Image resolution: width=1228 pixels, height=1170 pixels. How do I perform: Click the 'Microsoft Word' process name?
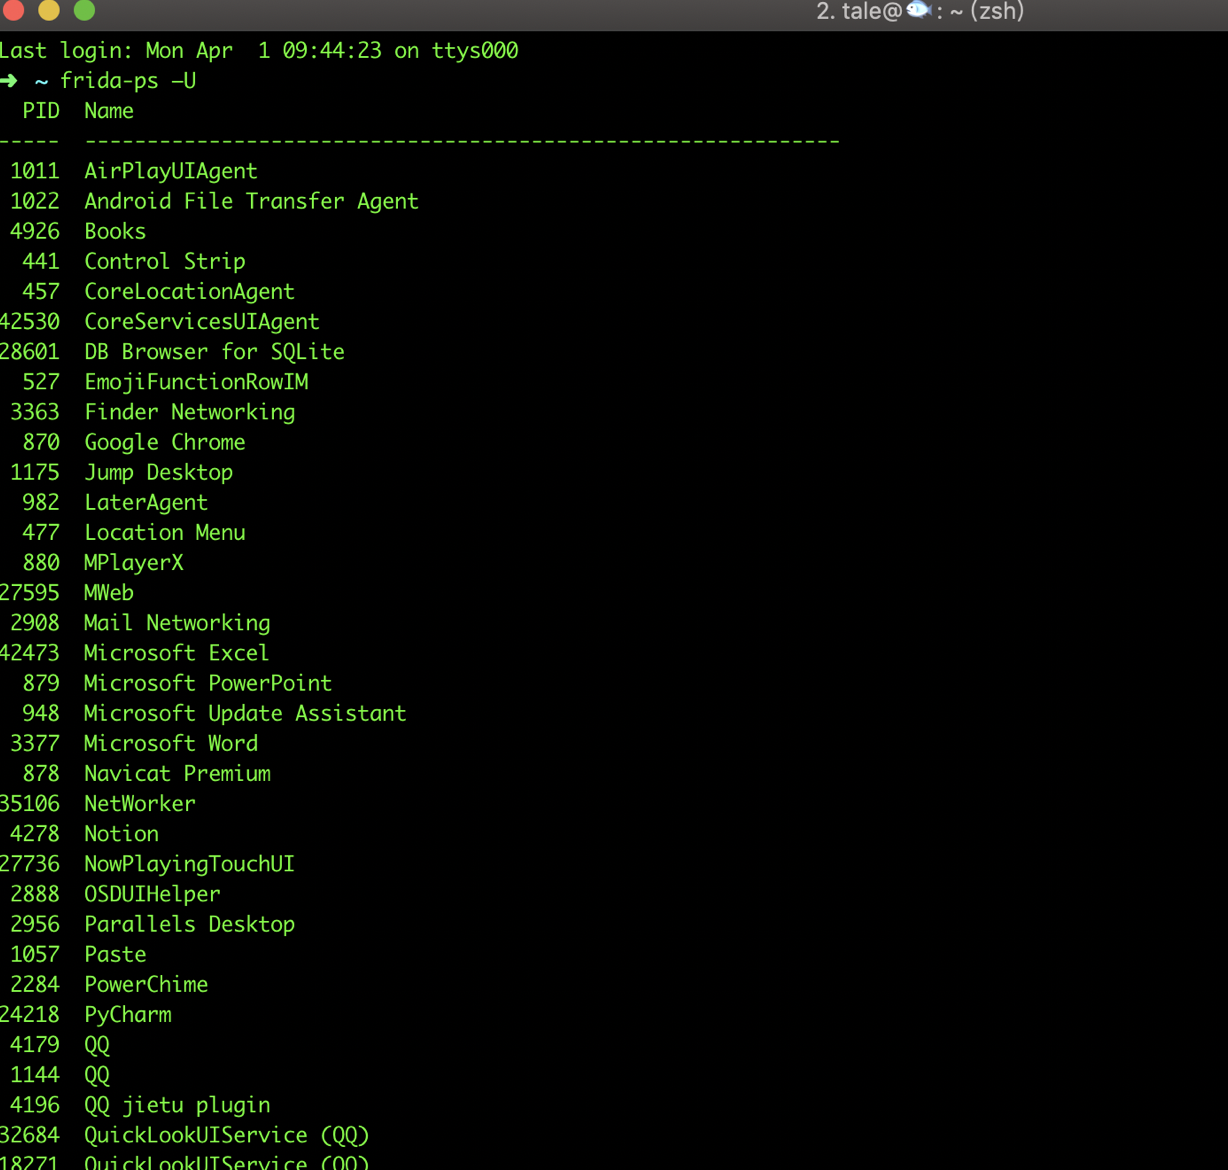[171, 743]
